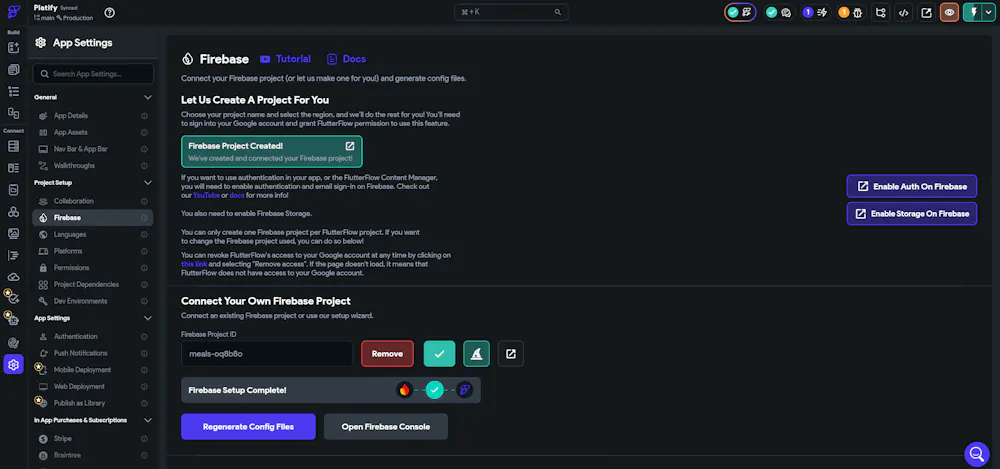
Task: Click the highlighted settings gear rail icon
Action: point(13,365)
